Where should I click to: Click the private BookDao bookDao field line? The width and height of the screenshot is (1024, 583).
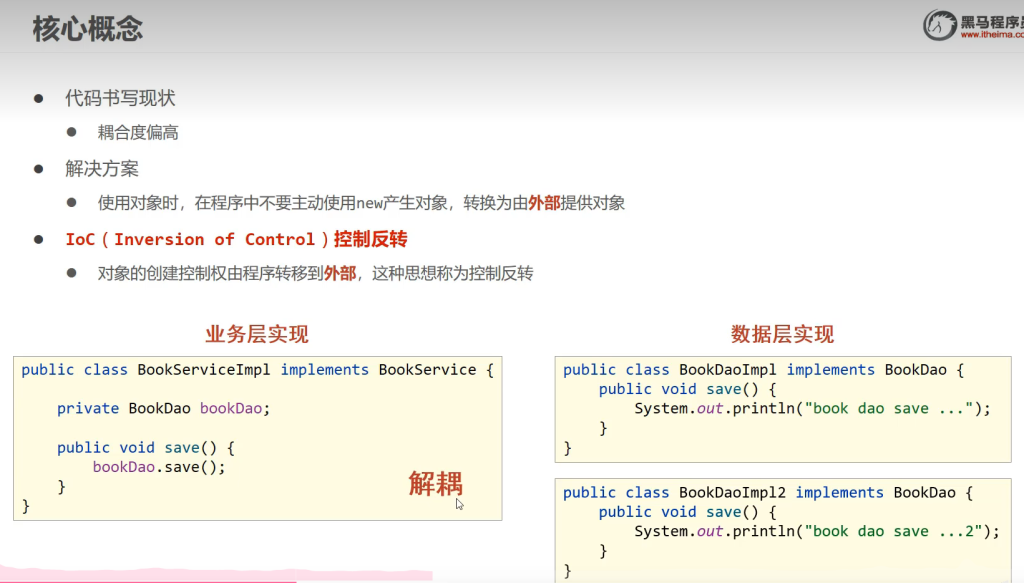[x=164, y=408]
